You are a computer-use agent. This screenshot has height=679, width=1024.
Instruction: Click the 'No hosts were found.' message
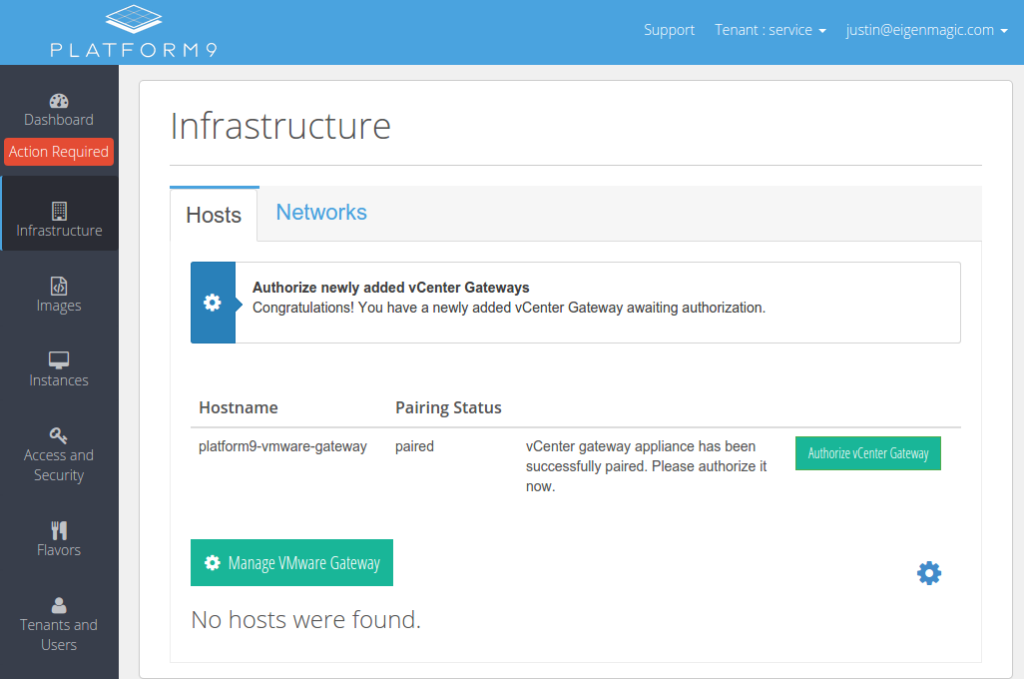pos(306,620)
